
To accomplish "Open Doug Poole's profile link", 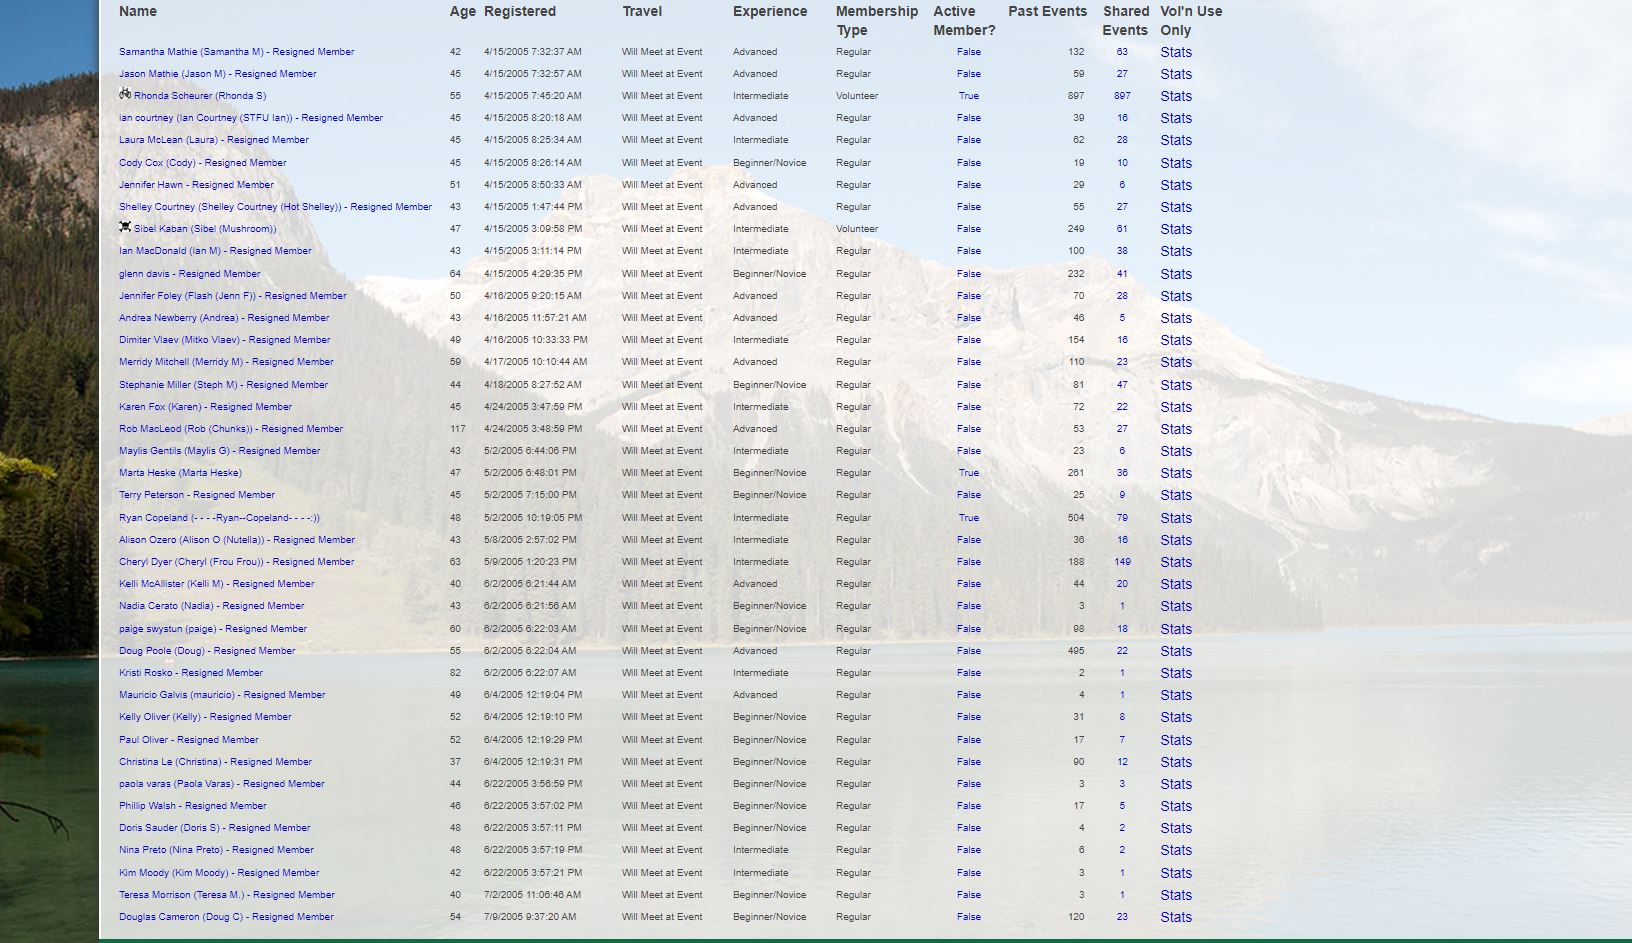I will [x=207, y=651].
